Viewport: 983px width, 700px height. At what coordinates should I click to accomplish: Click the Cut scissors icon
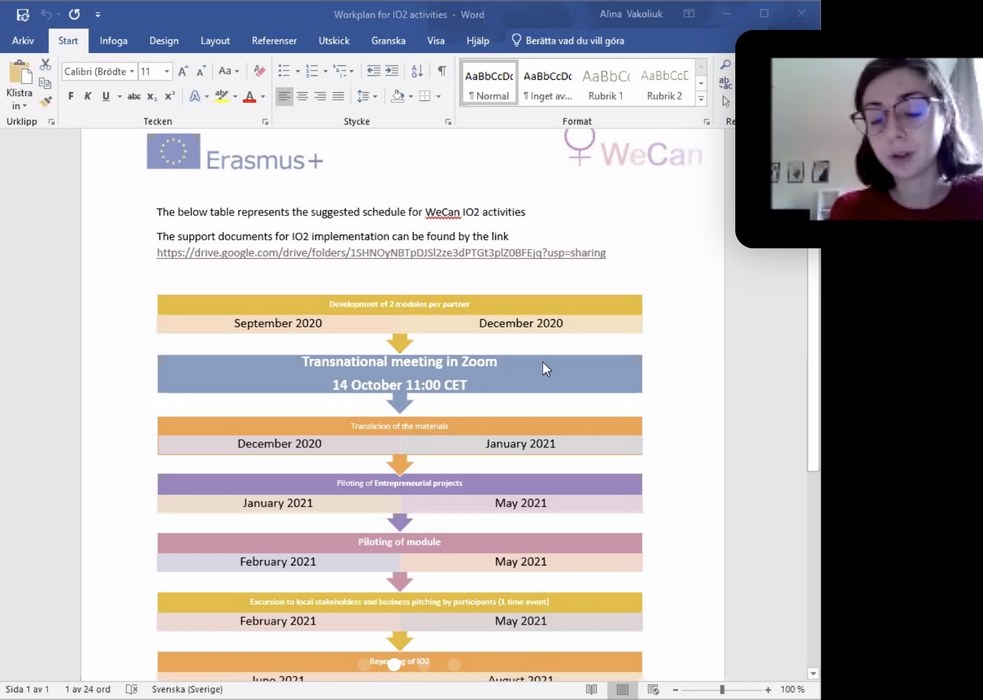(x=45, y=65)
